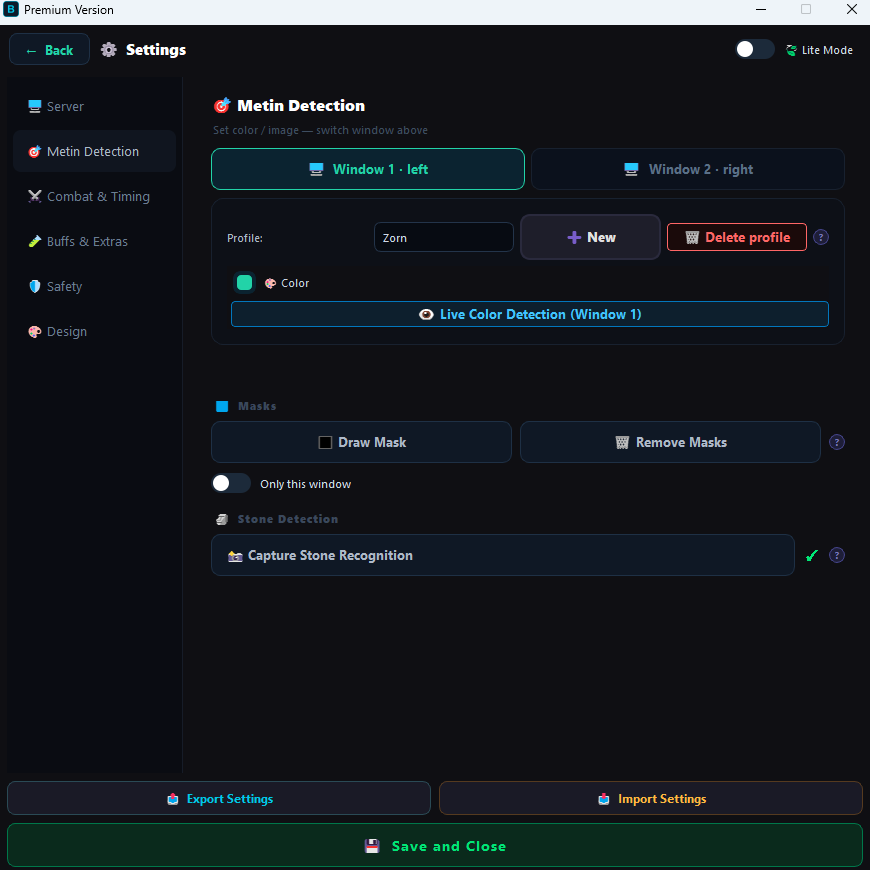Open the Safety settings section

94,286
